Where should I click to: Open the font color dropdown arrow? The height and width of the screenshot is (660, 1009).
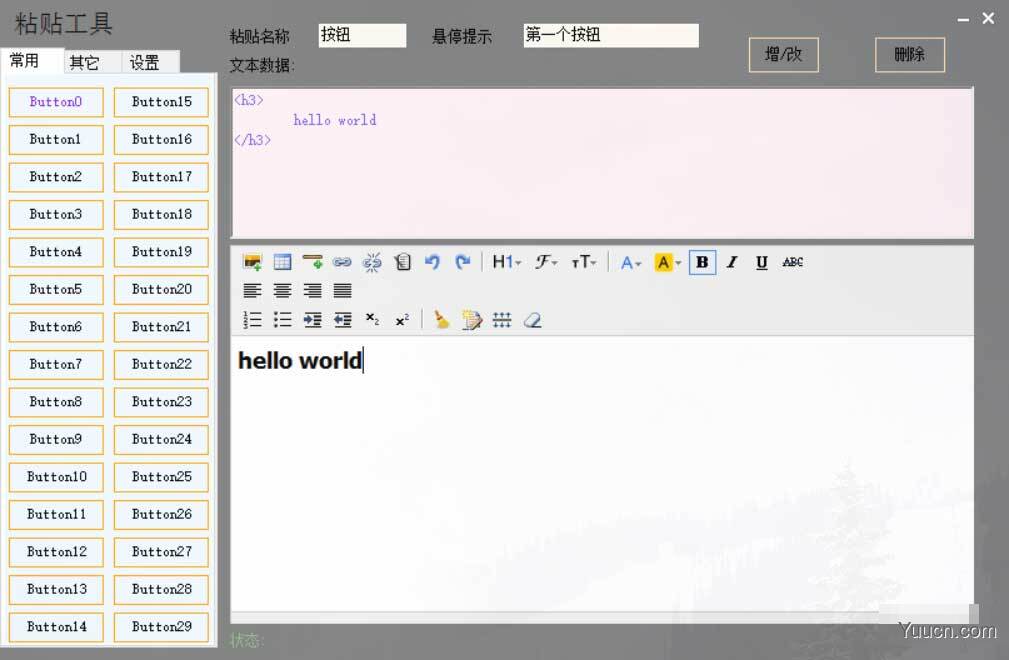click(x=638, y=262)
